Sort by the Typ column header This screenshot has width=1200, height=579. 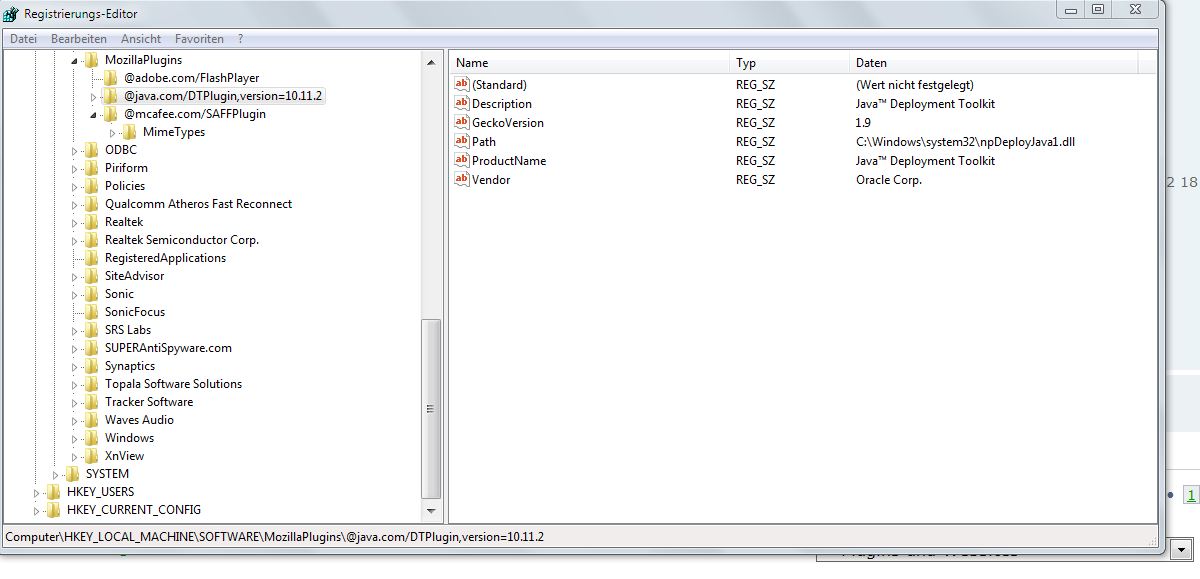pyautogui.click(x=790, y=63)
